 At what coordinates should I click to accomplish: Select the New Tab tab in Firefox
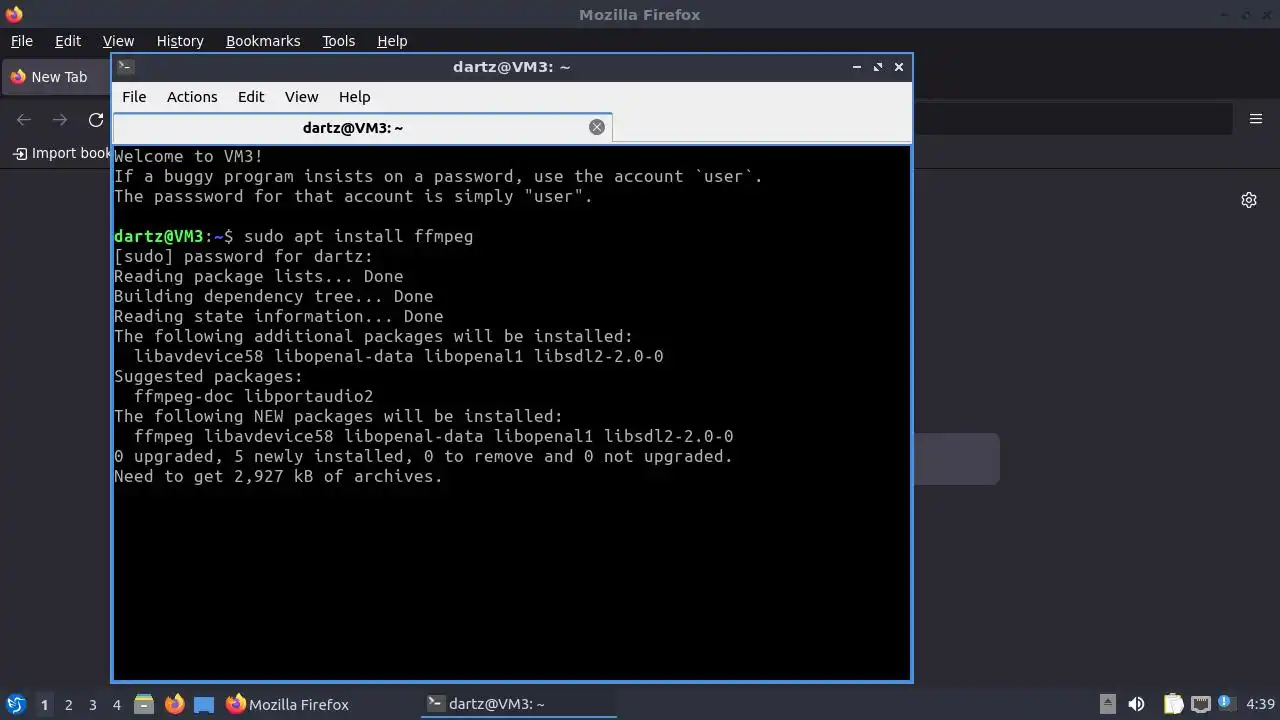point(56,77)
